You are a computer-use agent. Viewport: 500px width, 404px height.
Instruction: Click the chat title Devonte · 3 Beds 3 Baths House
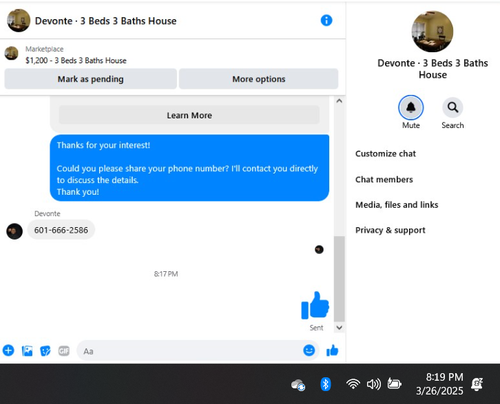(106, 21)
